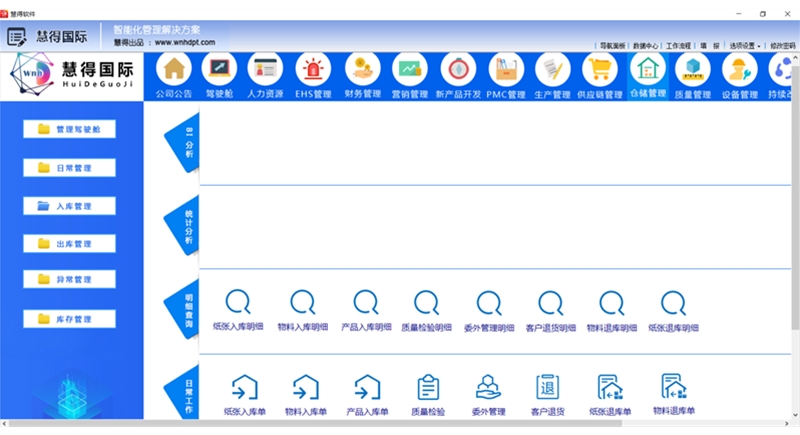The width and height of the screenshot is (800, 435).
Task: Open 产品入库明细 query
Action: coord(366,310)
